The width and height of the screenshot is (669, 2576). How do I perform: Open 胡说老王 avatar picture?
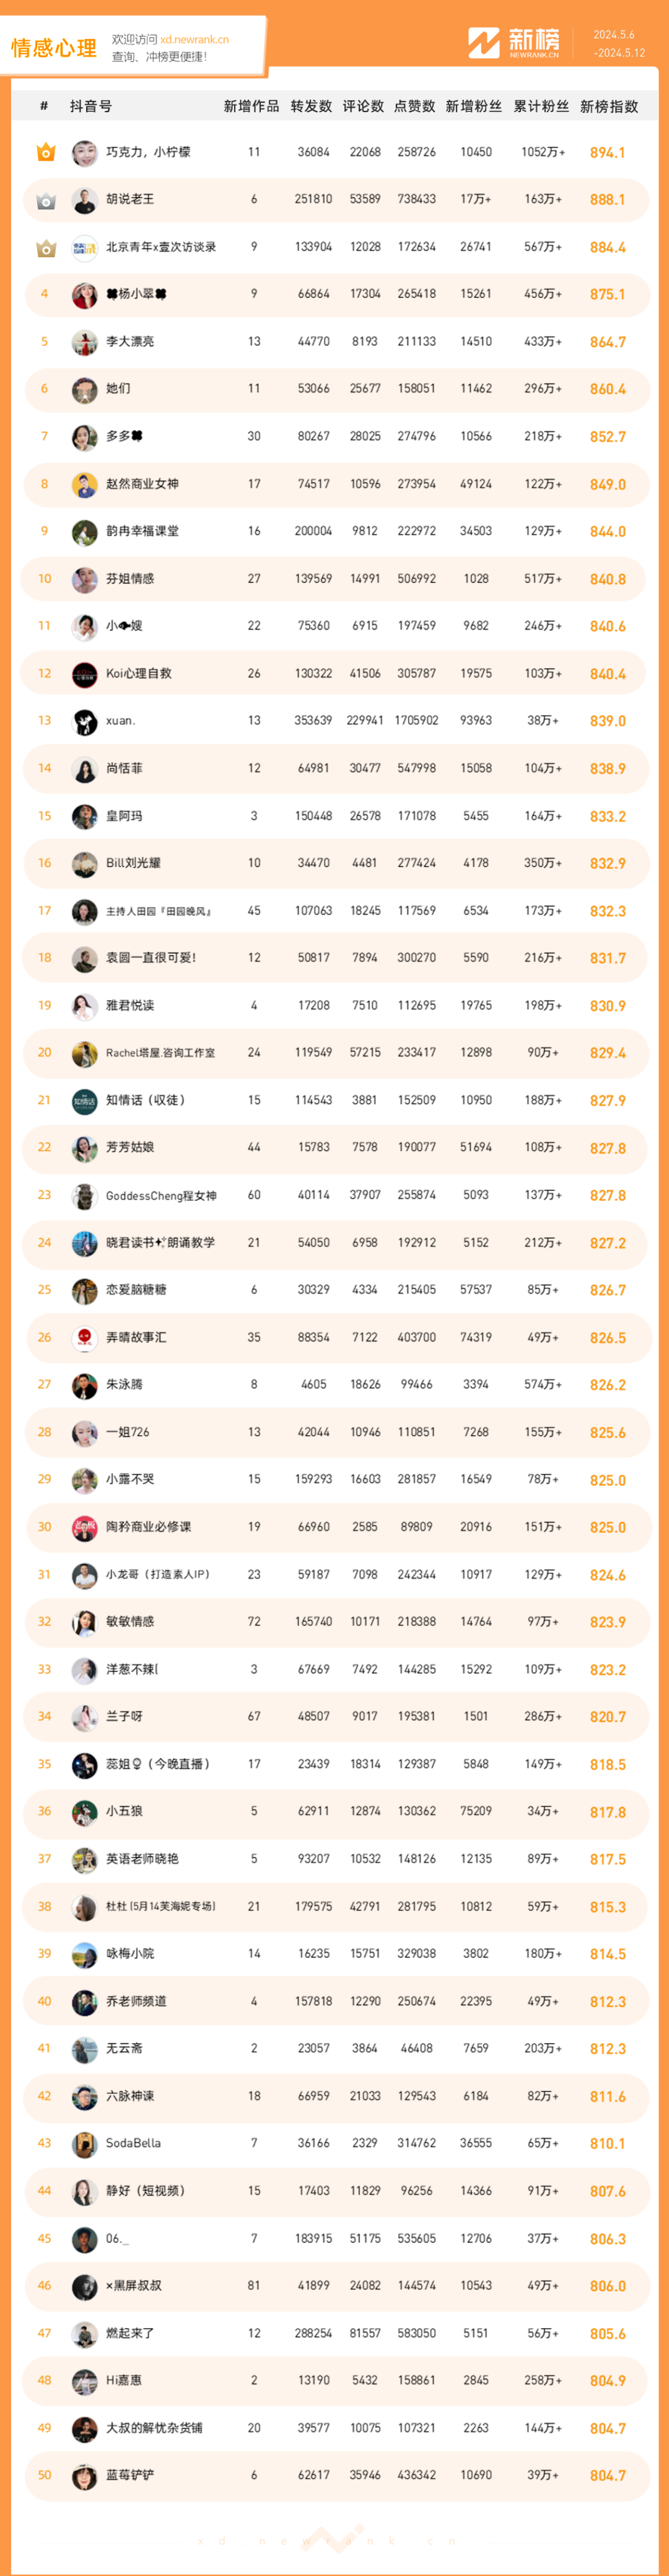tap(85, 200)
